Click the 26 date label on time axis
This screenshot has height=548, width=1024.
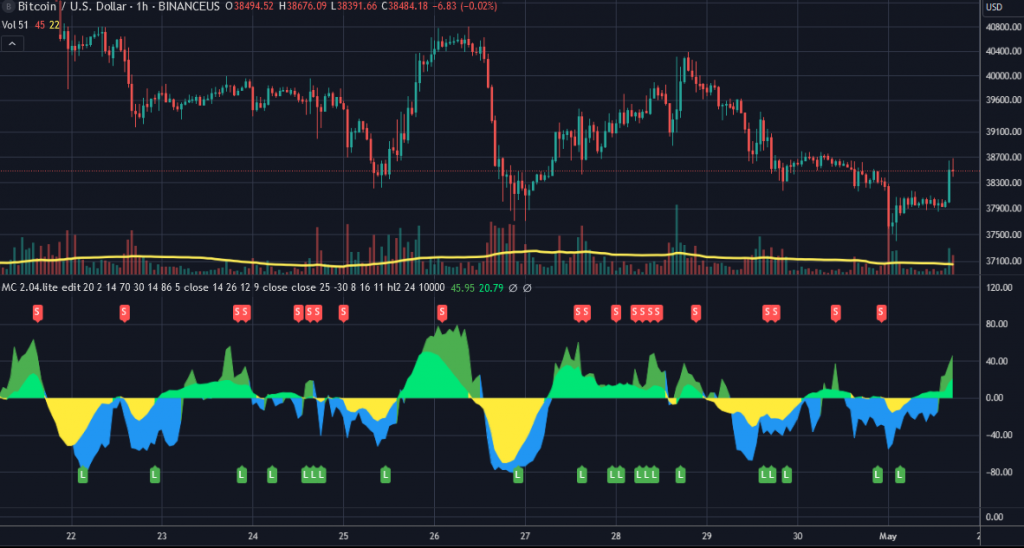(434, 535)
